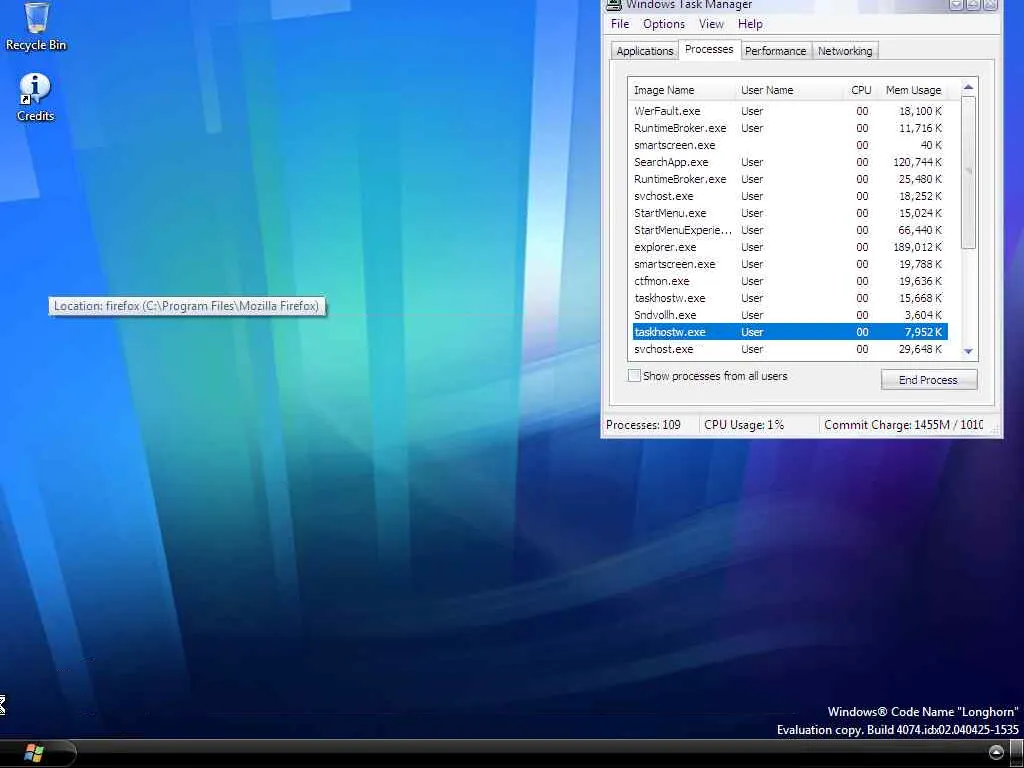This screenshot has height=768, width=1024.
Task: Expand the system tray arrow button
Action: (996, 752)
